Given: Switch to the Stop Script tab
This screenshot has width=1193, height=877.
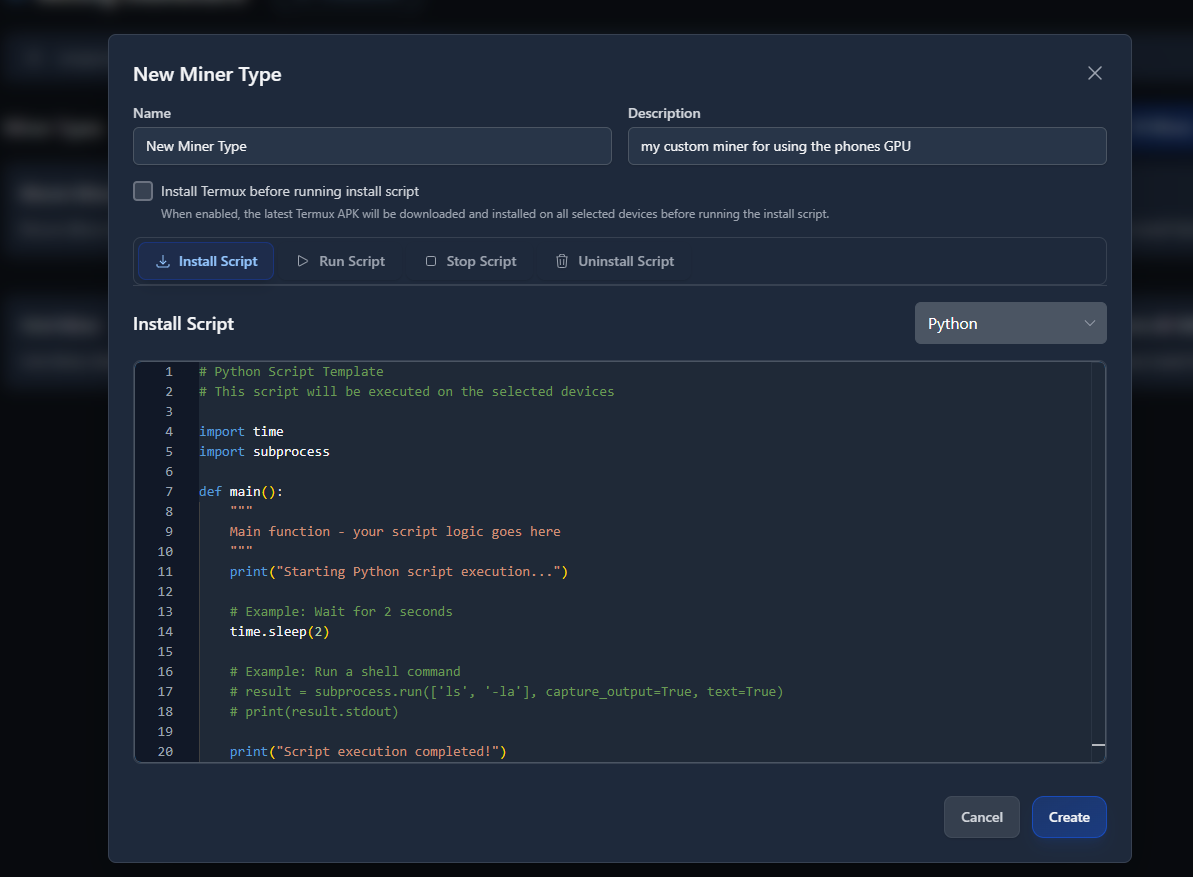Looking at the screenshot, I should tap(470, 261).
